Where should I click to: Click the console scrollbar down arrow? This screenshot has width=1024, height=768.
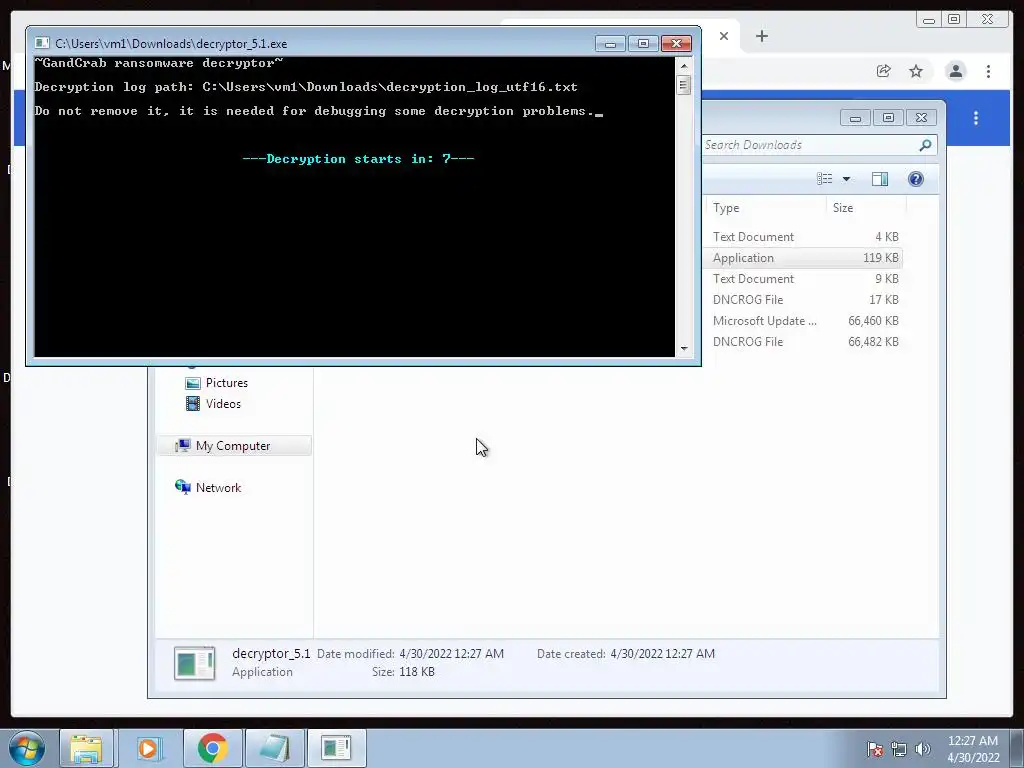[x=684, y=349]
